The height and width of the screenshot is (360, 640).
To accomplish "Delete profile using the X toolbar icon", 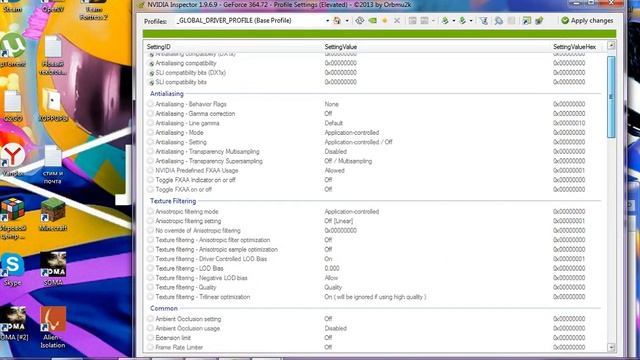I will pos(397,20).
